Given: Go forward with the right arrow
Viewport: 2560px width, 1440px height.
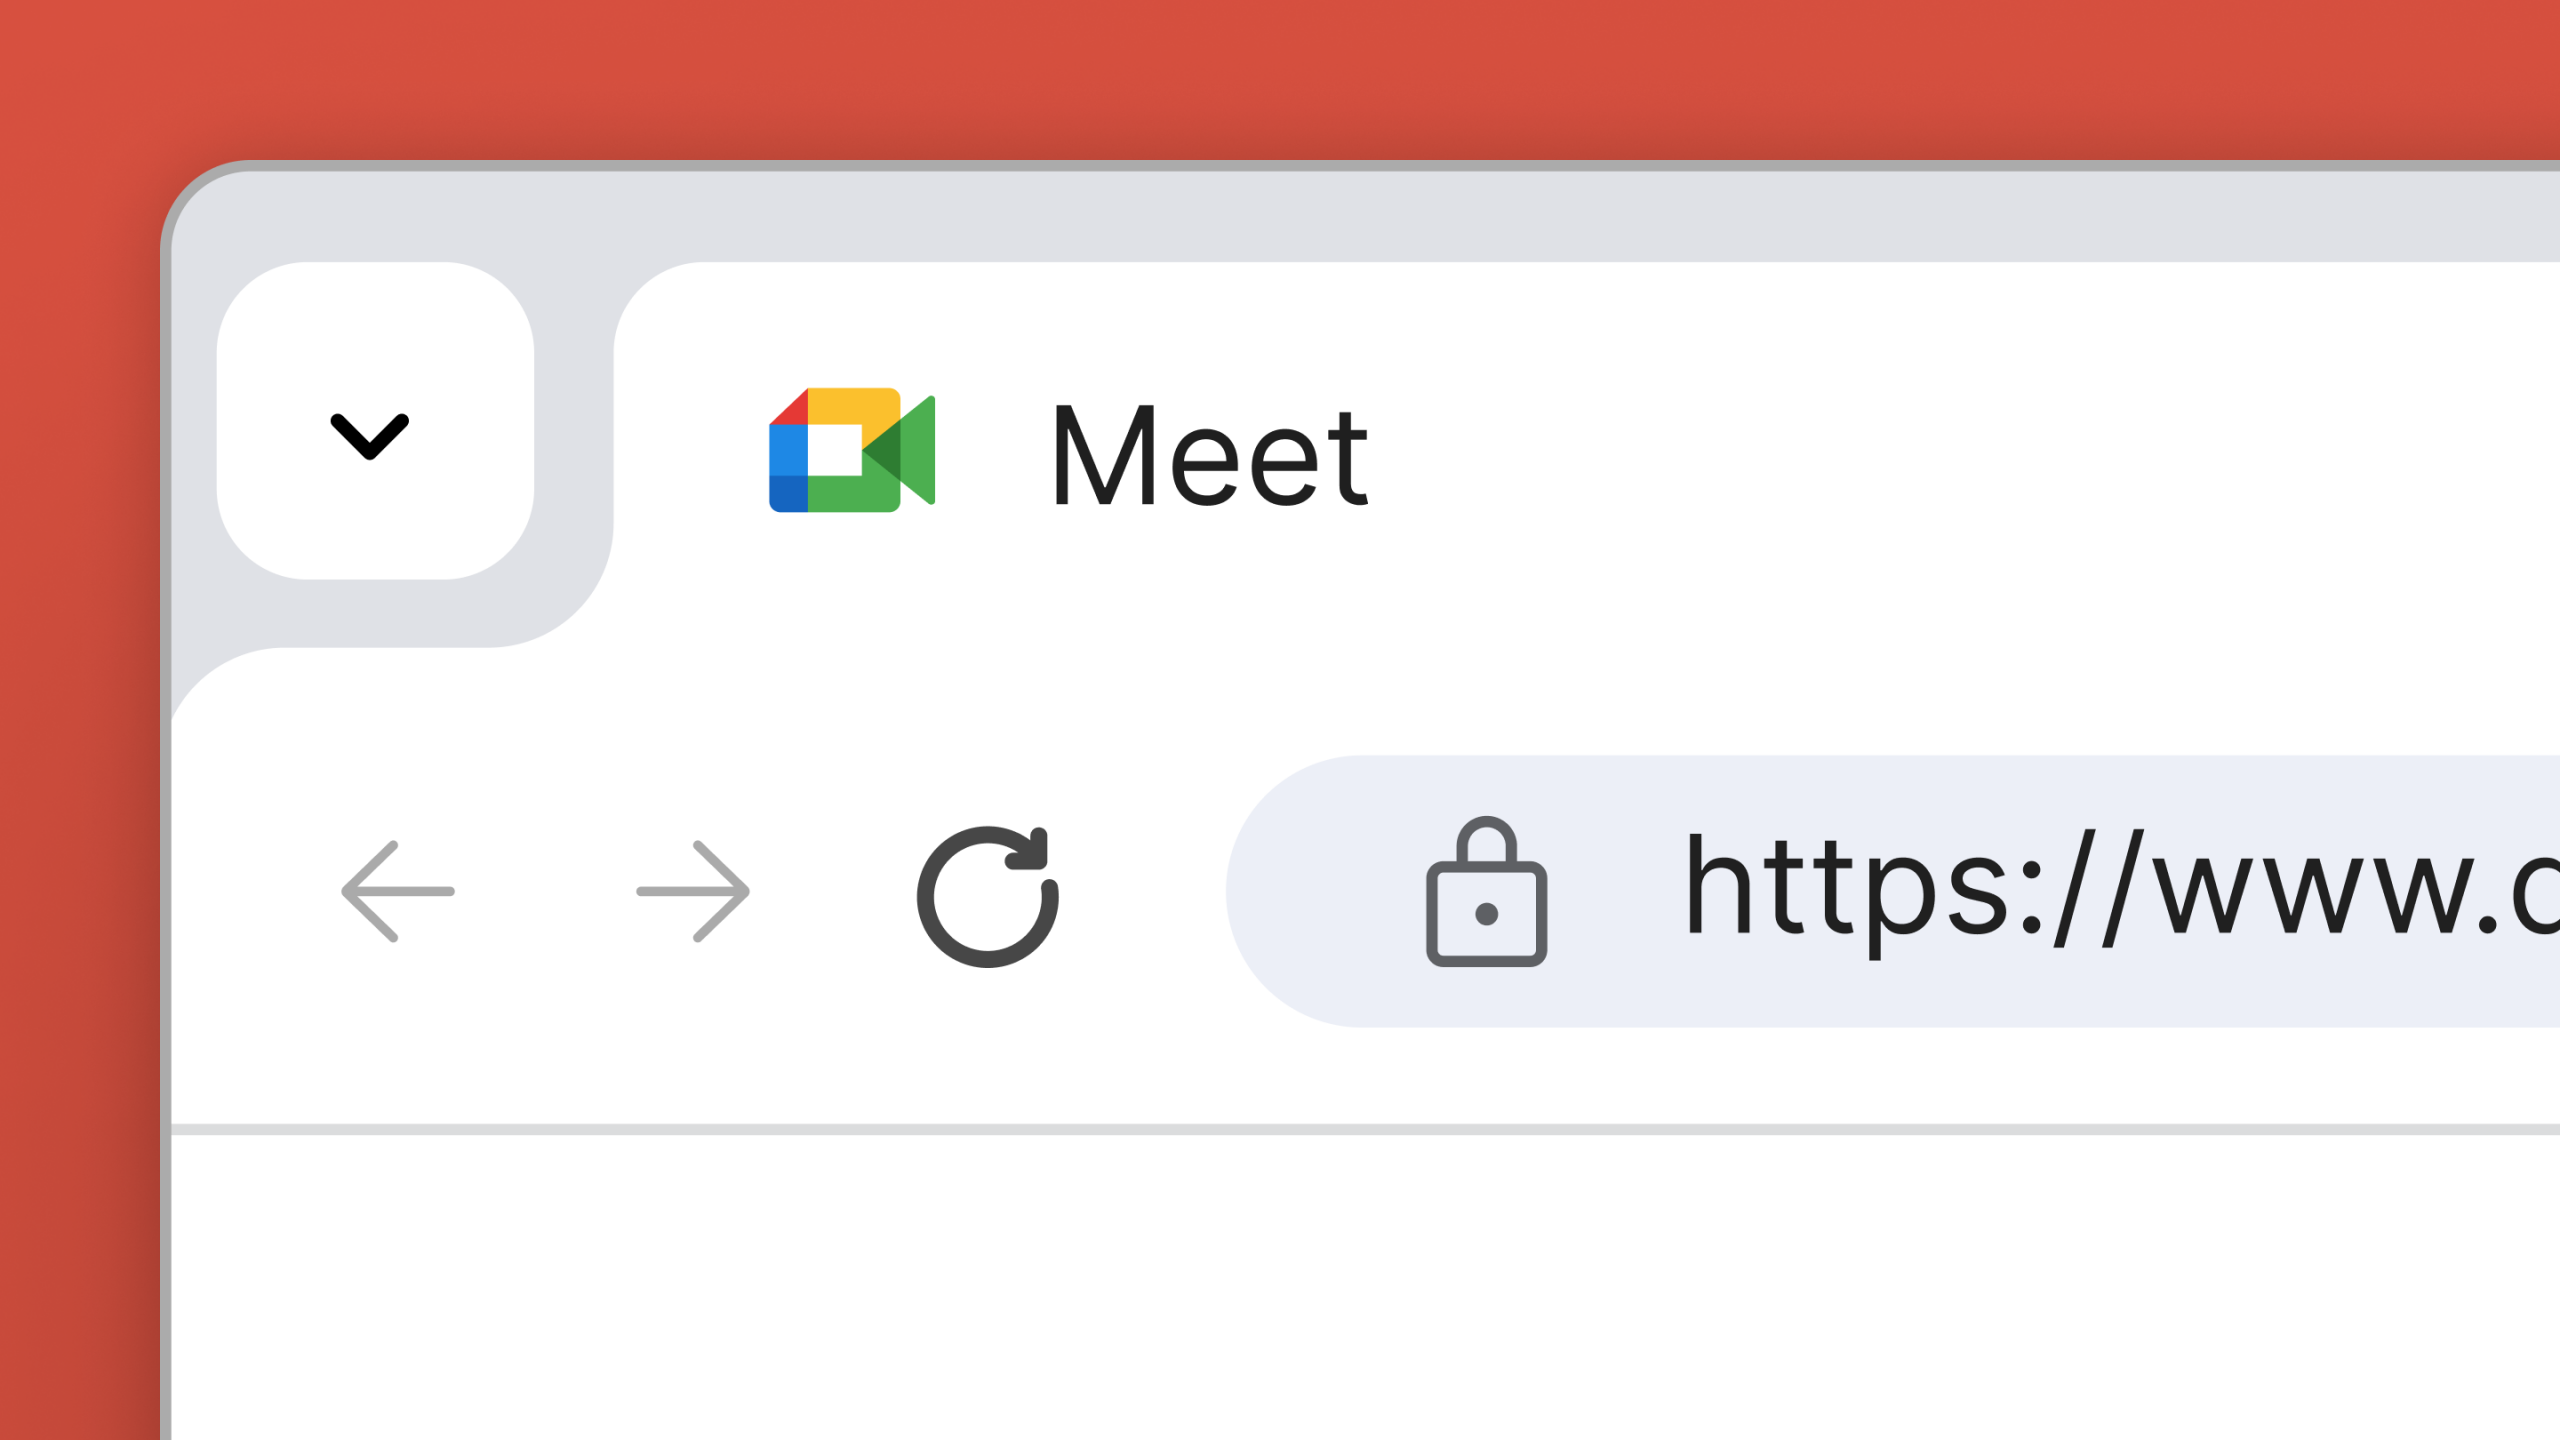Looking at the screenshot, I should (693, 891).
